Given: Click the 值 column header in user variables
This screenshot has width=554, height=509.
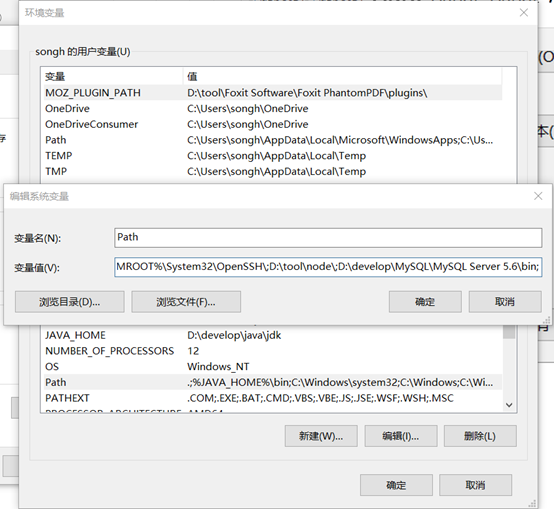Looking at the screenshot, I should (343, 76).
